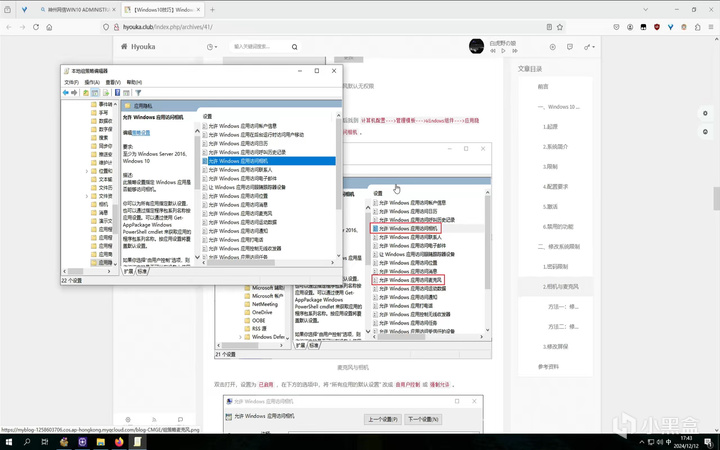The image size is (720, 450).
Task: Go to the Firefox home page
Action: [49, 27]
